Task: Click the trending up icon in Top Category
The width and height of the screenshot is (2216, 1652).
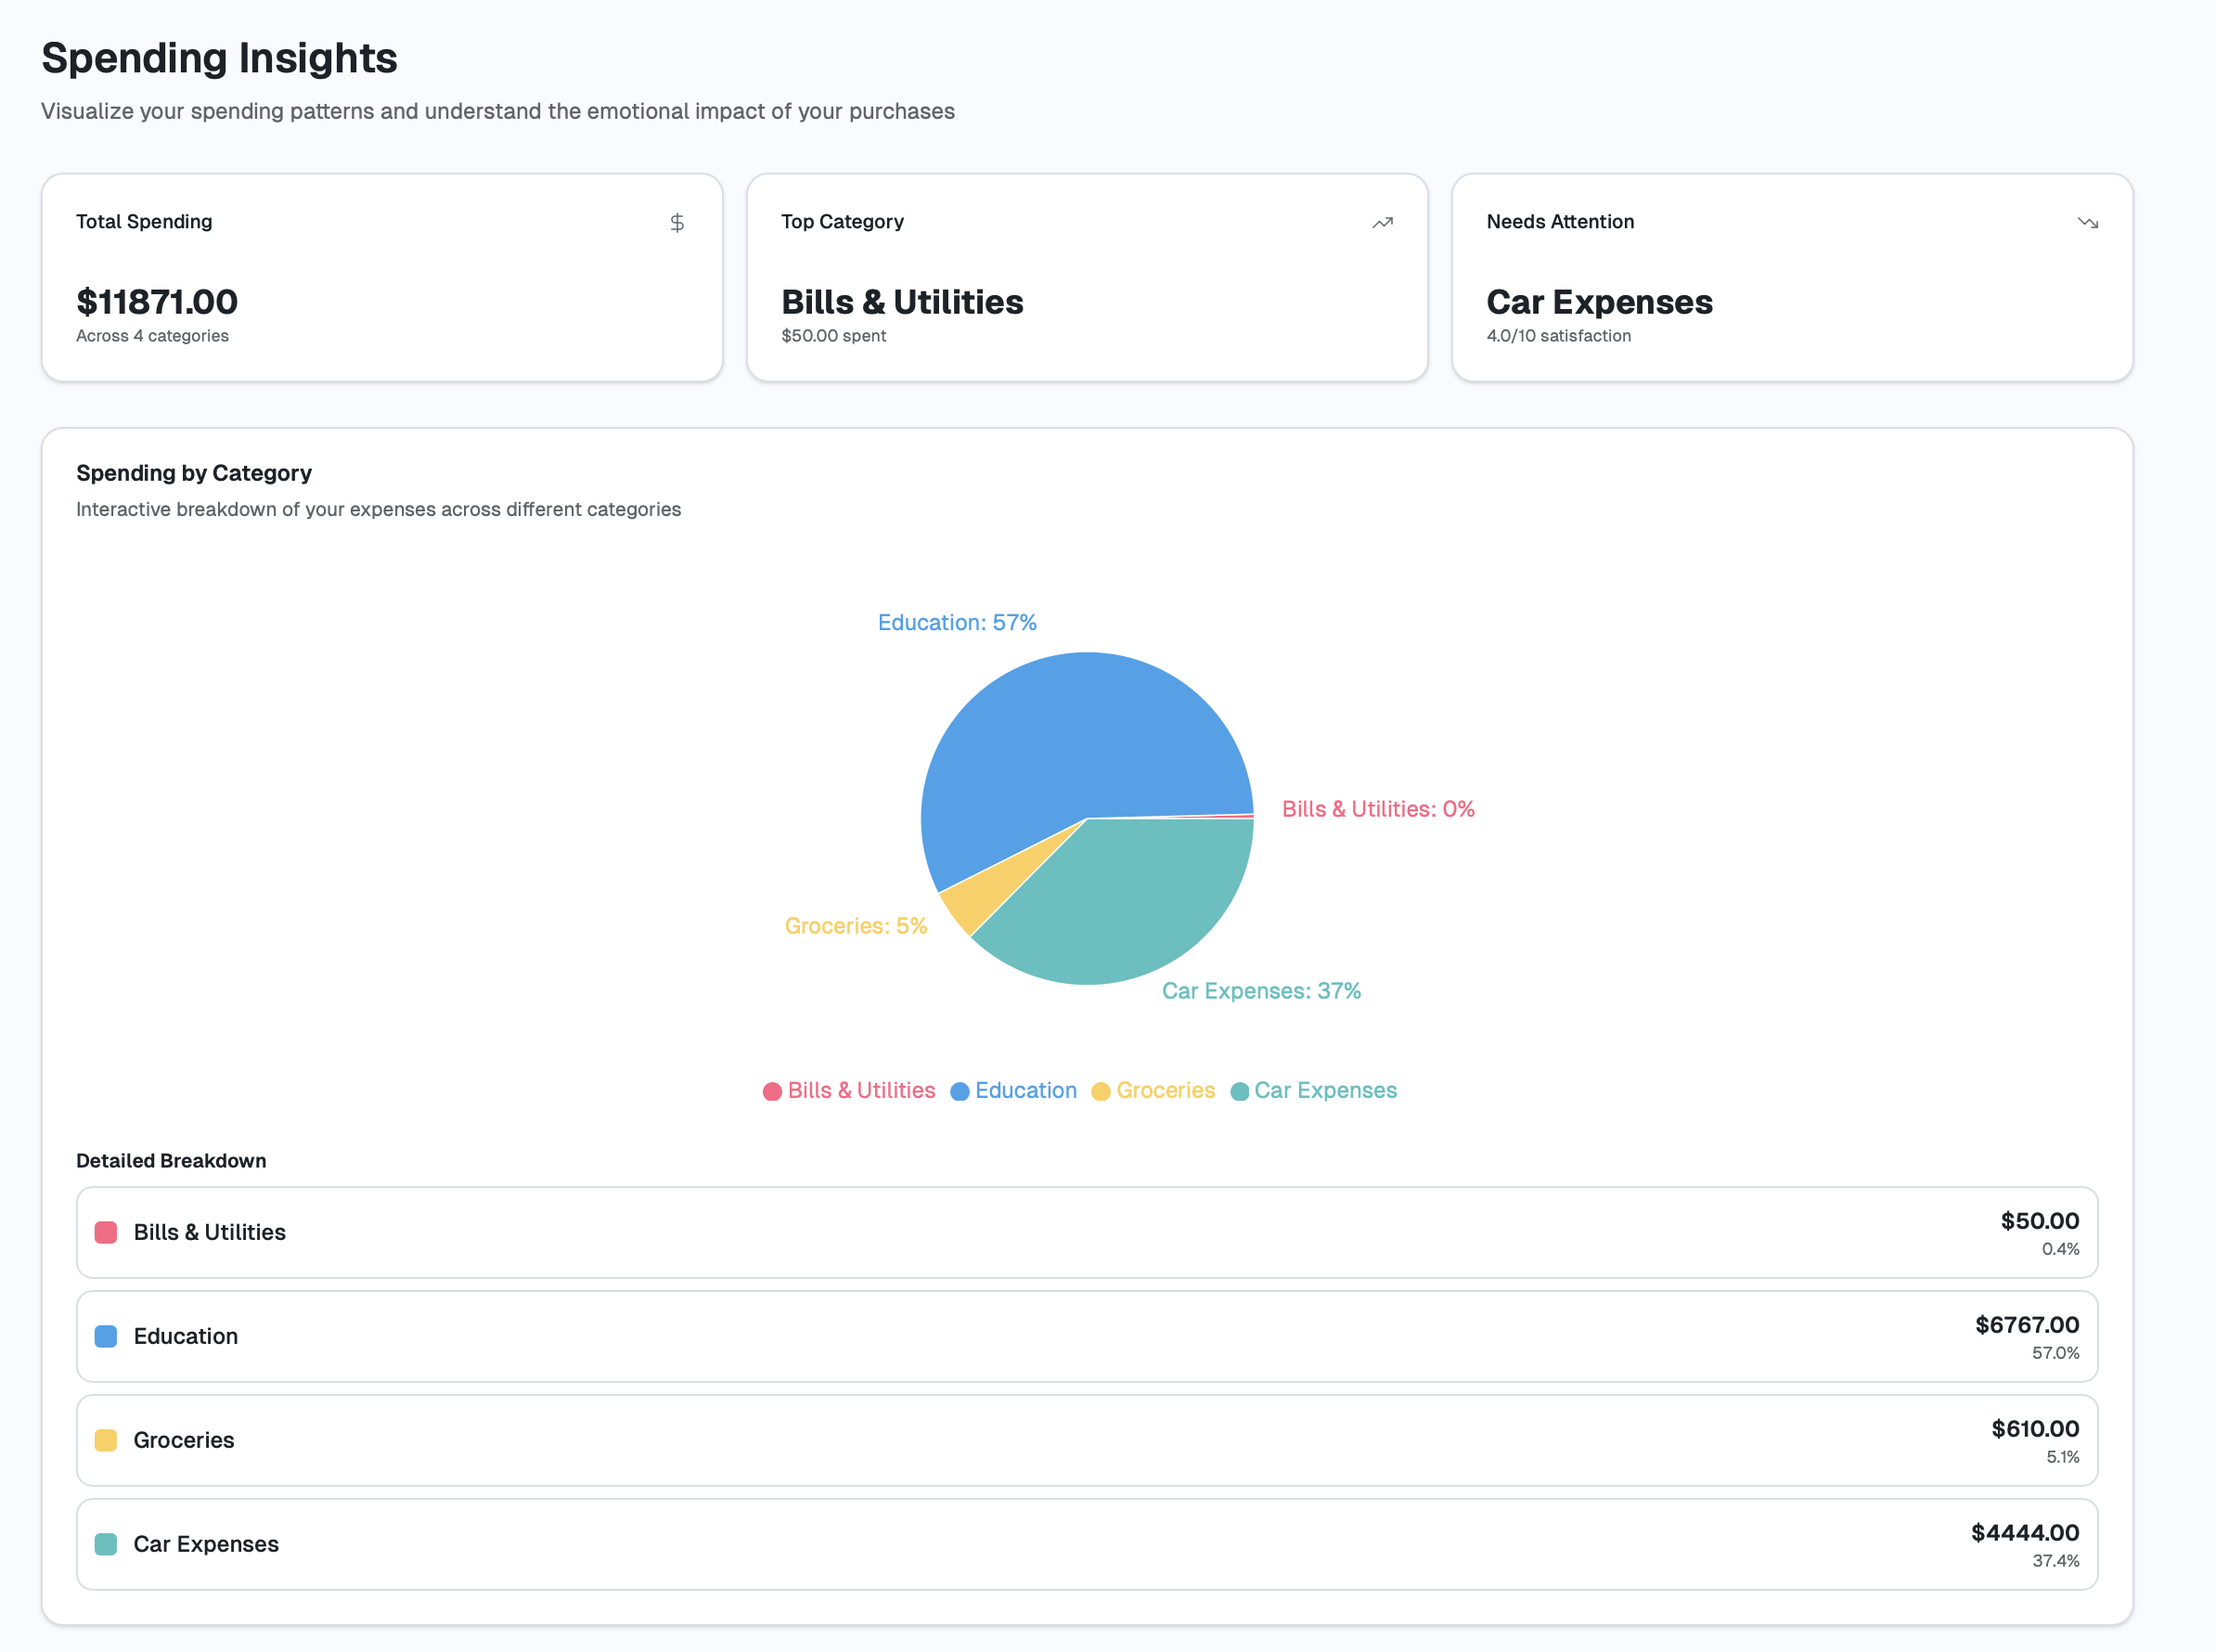Action: [x=1382, y=222]
